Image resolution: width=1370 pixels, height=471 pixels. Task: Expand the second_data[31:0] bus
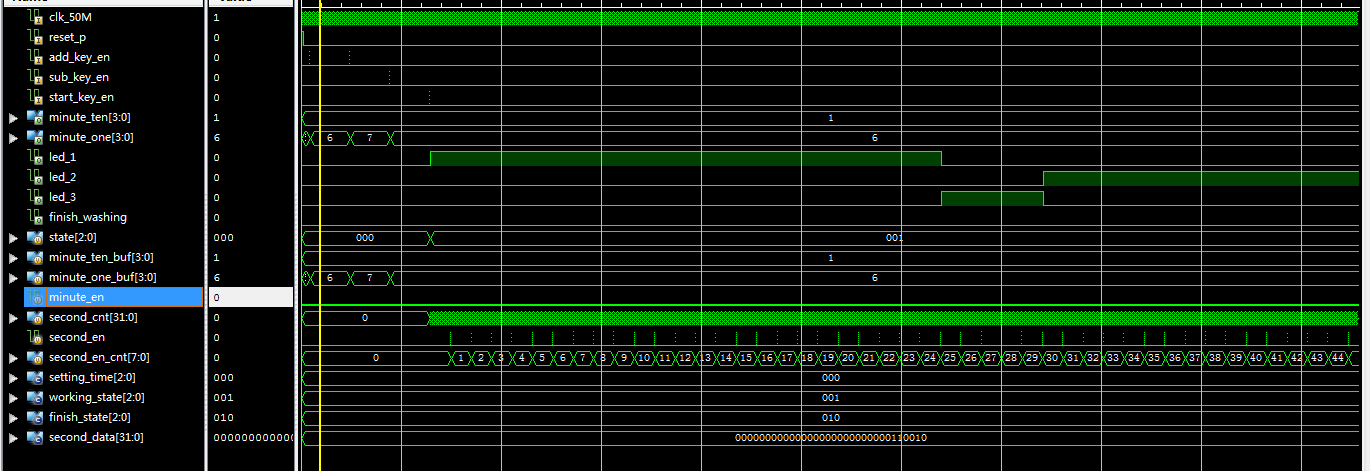(x=13, y=437)
